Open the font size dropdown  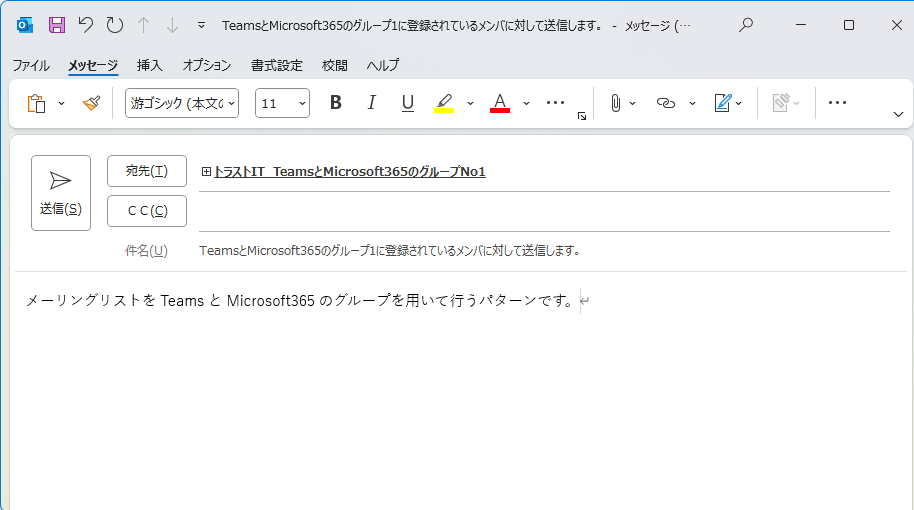282,103
